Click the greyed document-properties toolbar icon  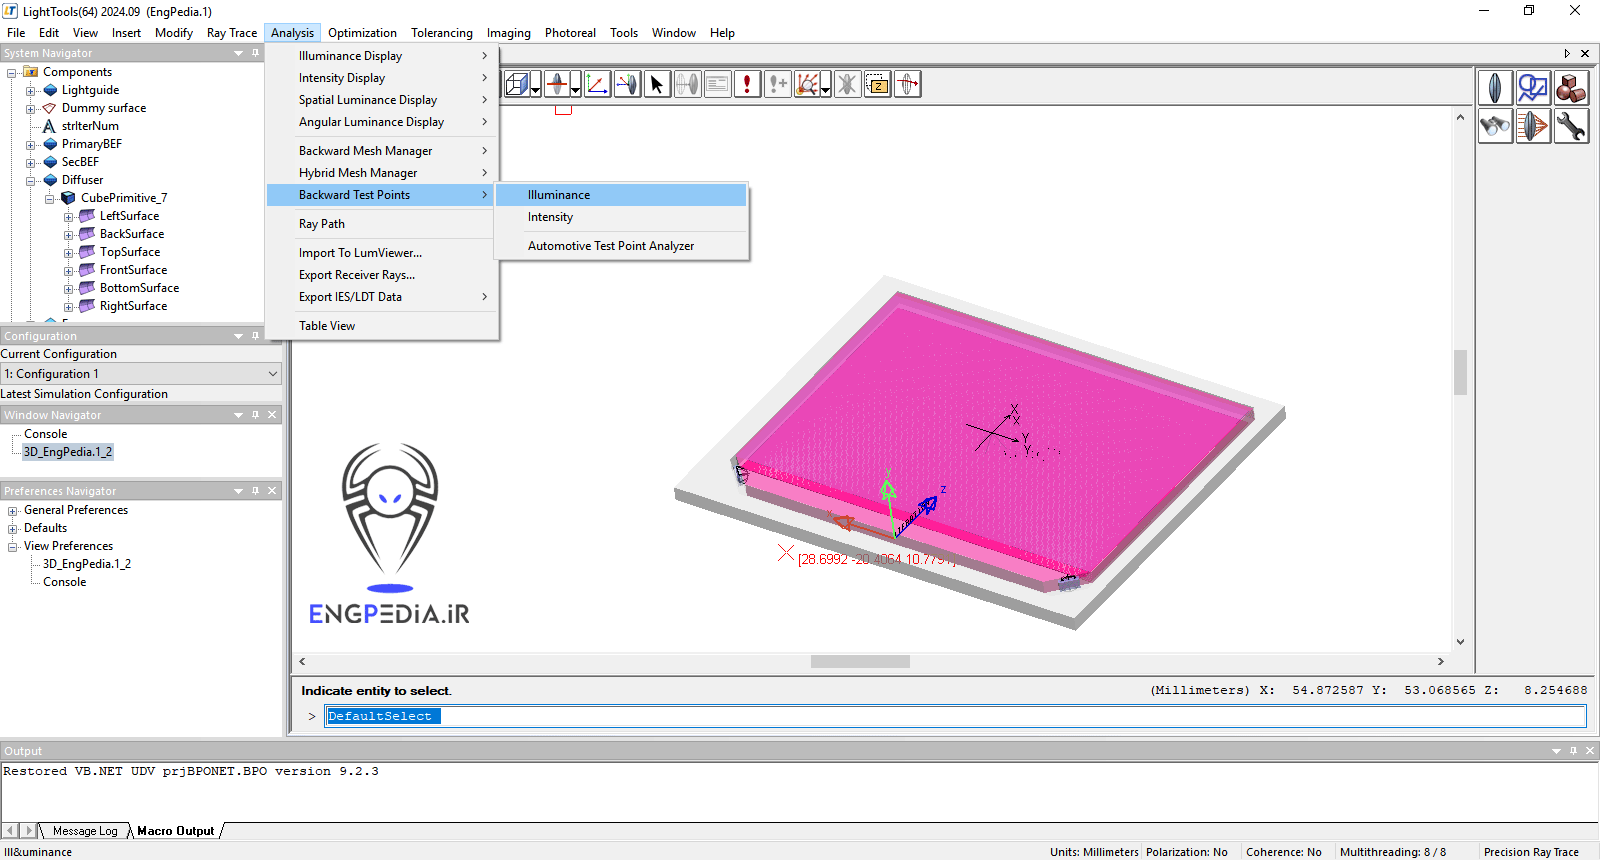click(717, 84)
